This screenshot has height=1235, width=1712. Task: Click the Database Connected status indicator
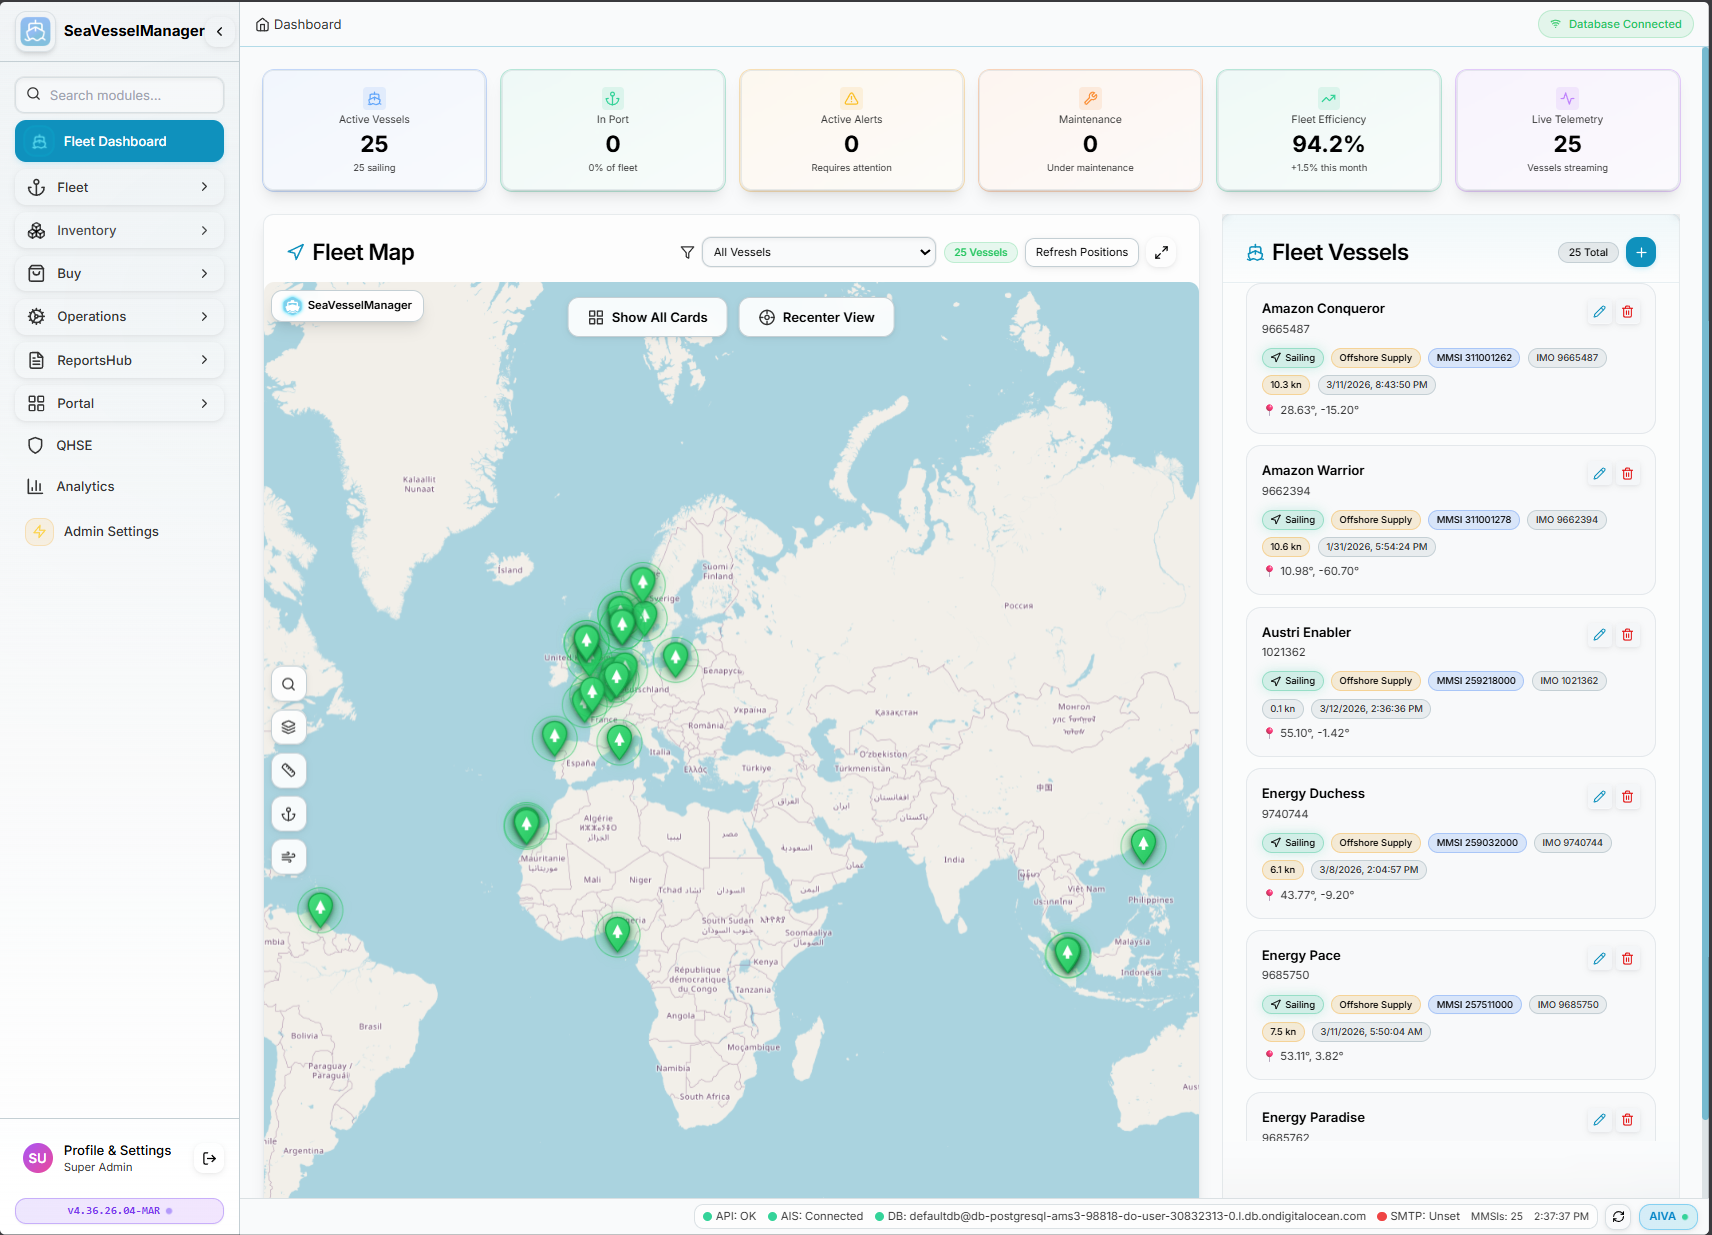[1614, 23]
